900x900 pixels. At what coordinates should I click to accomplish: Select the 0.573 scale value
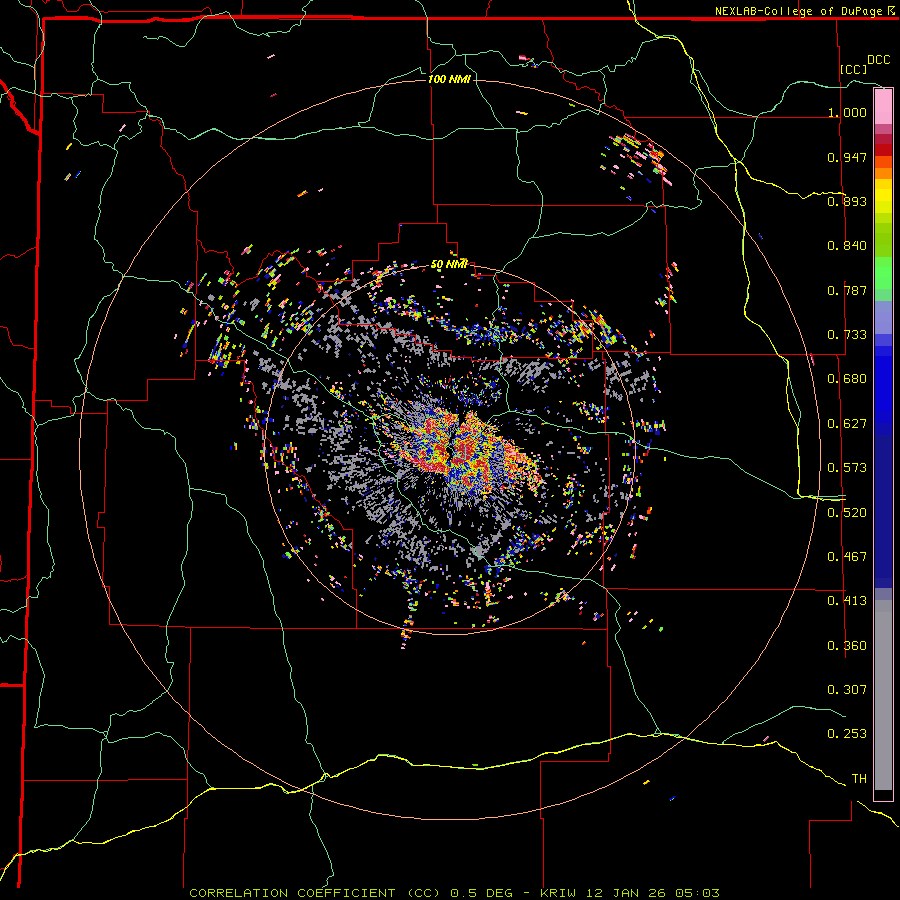(847, 468)
